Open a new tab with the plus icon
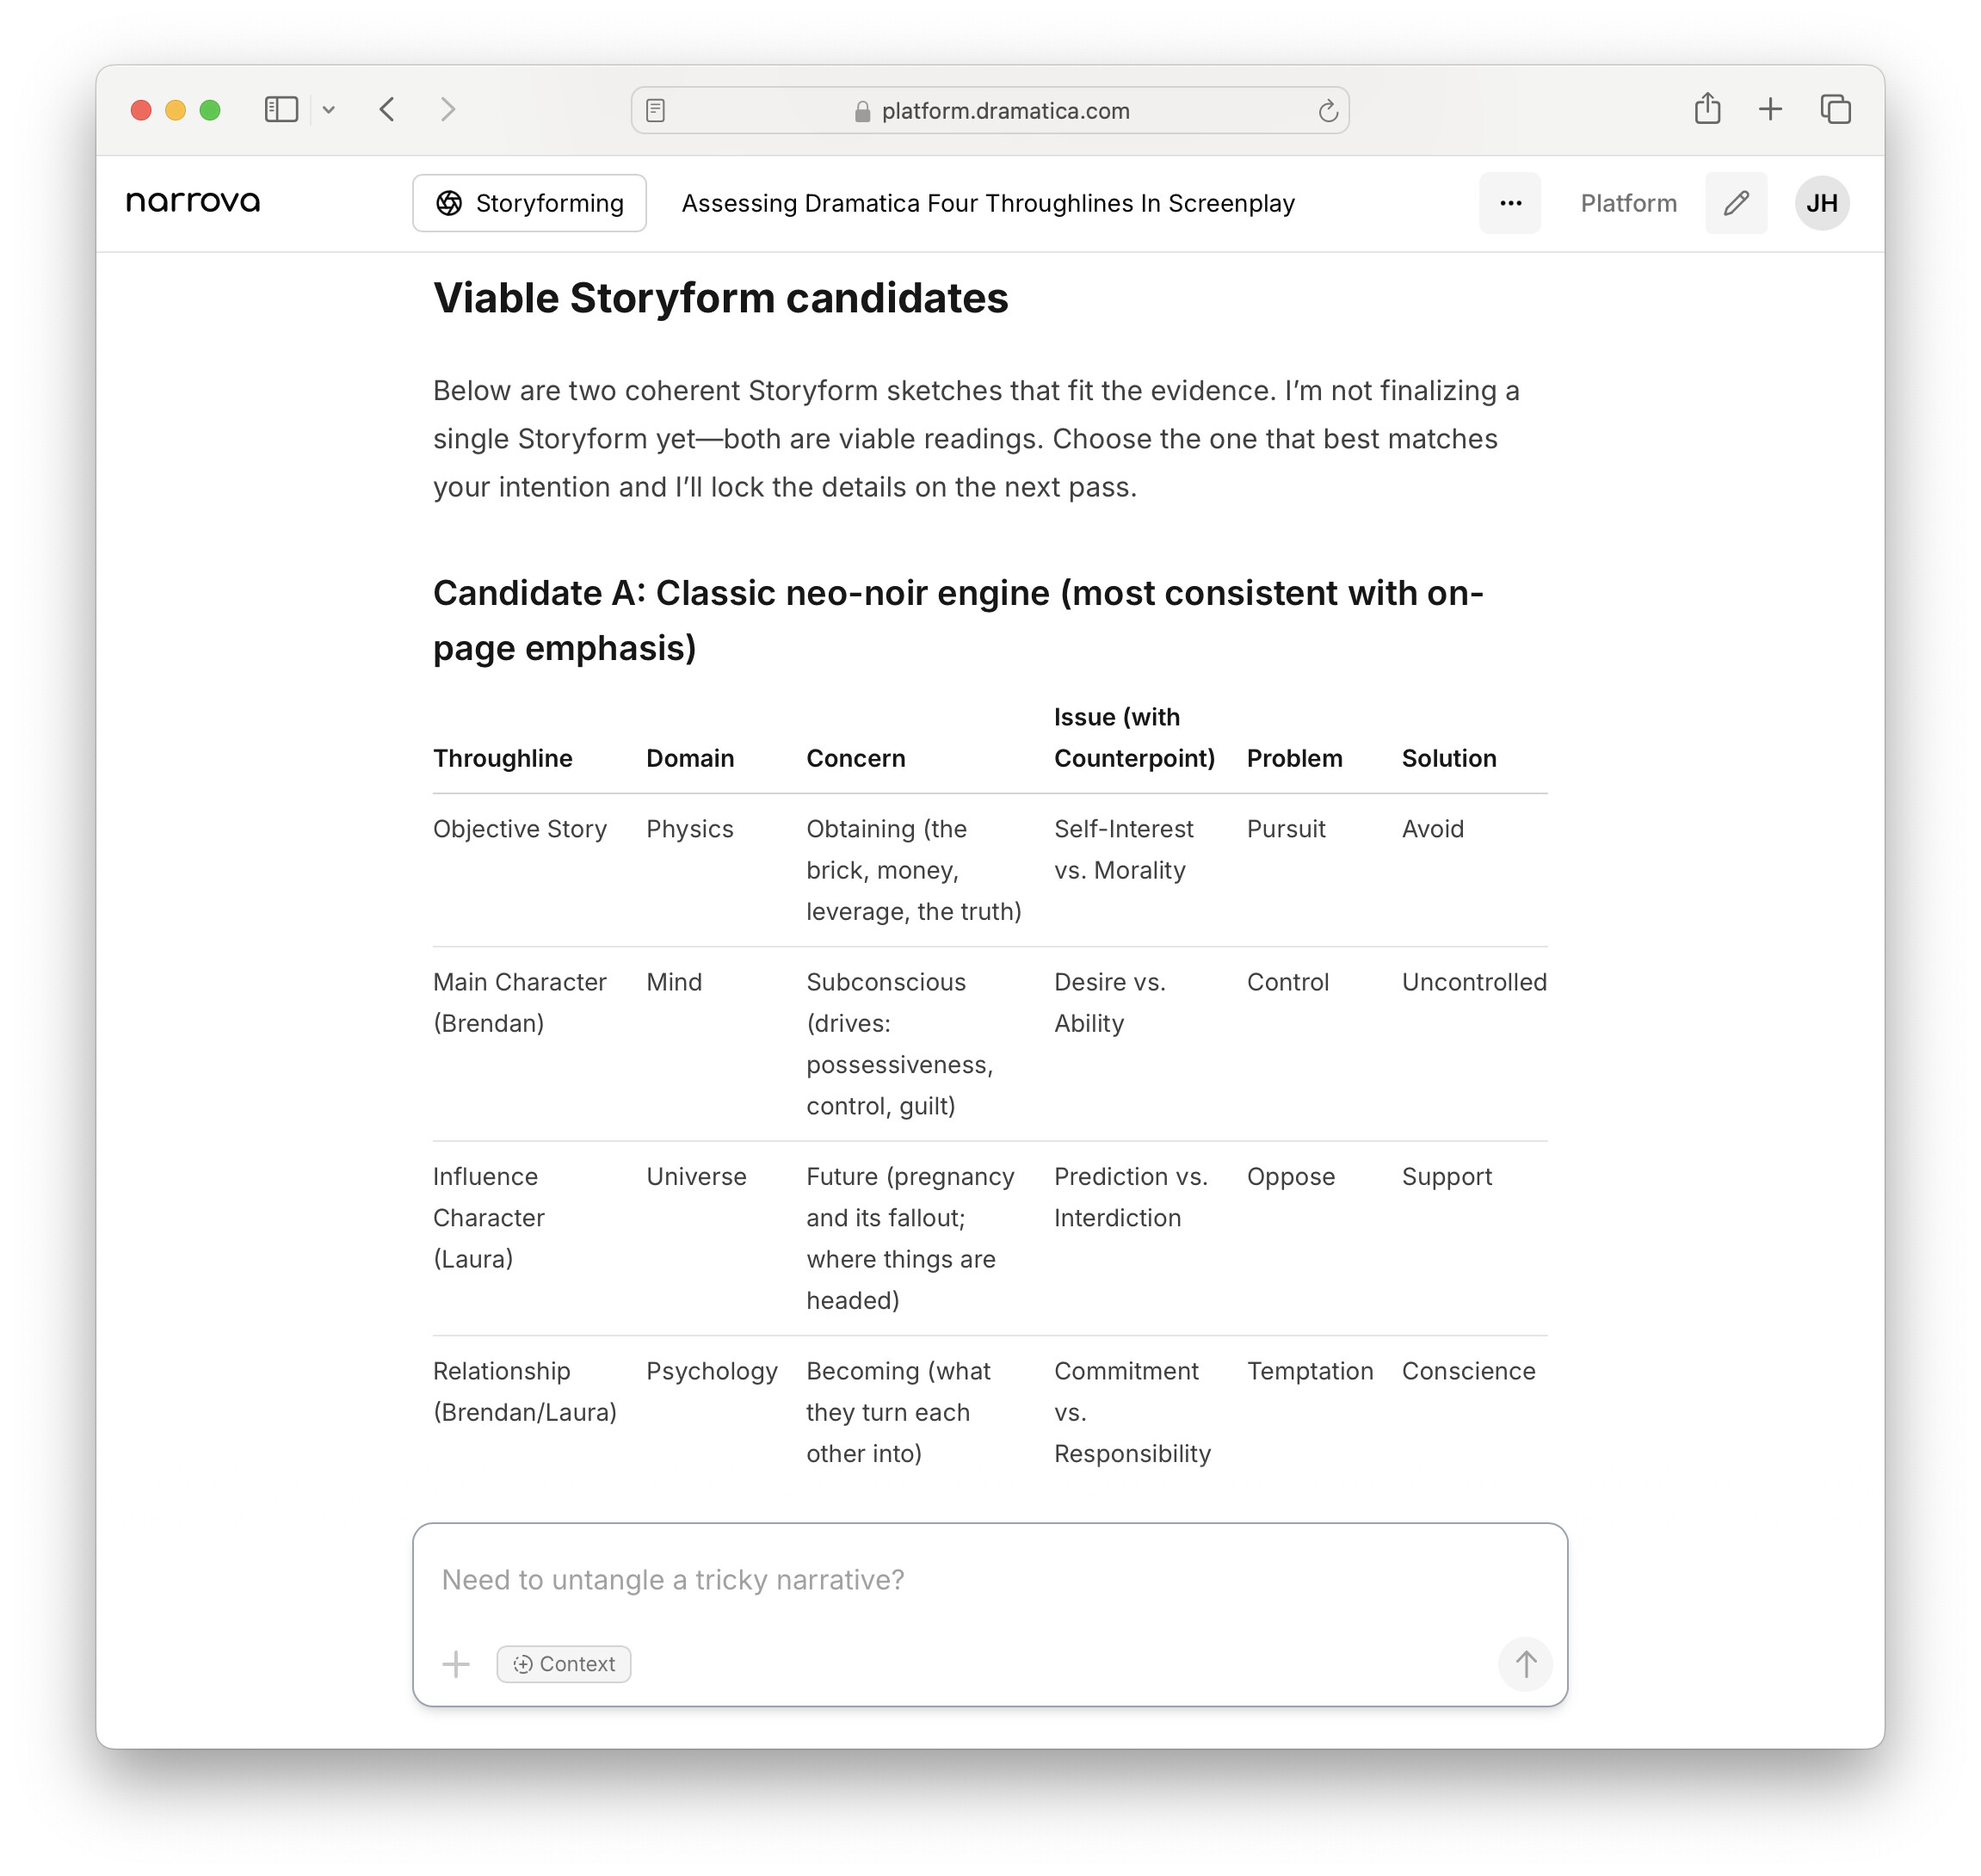Viewport: 1981px width, 1876px height. 1770,109
